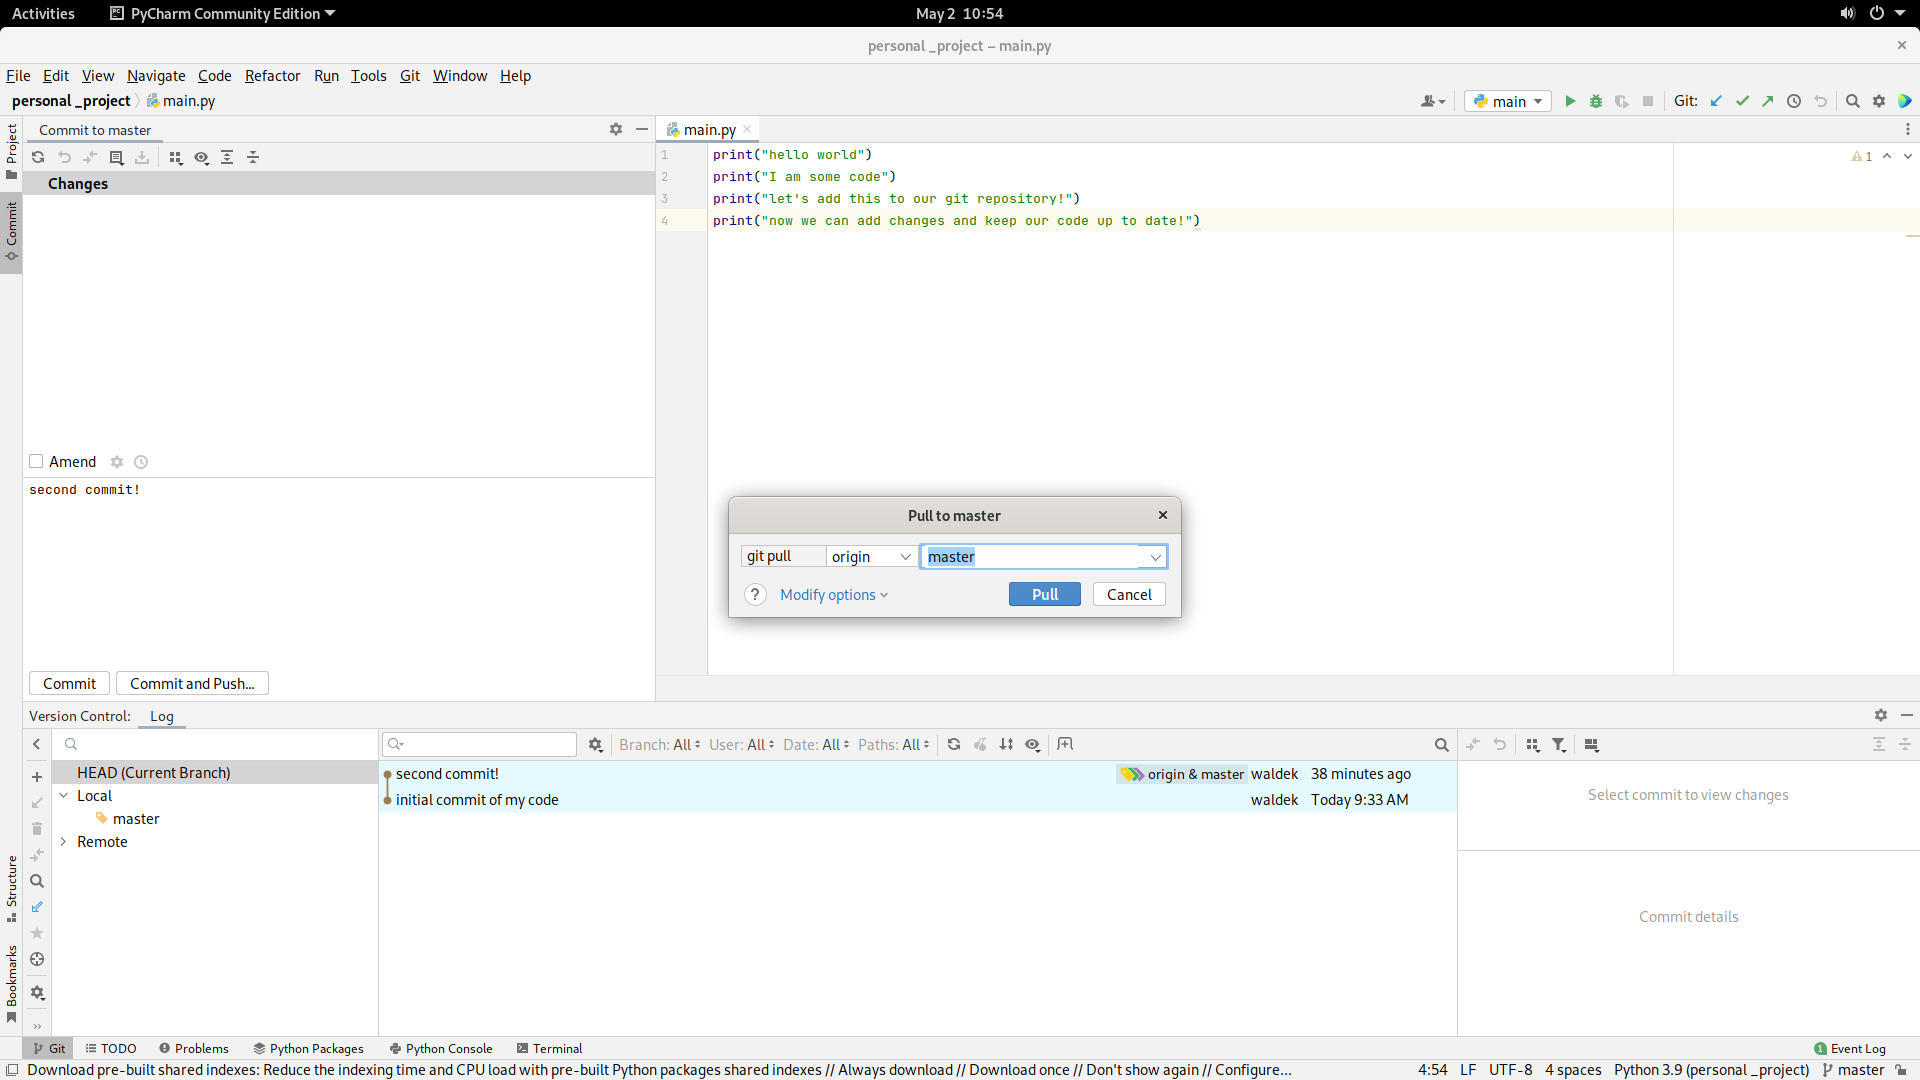
Task: Click the Git log search text field
Action: tap(479, 744)
